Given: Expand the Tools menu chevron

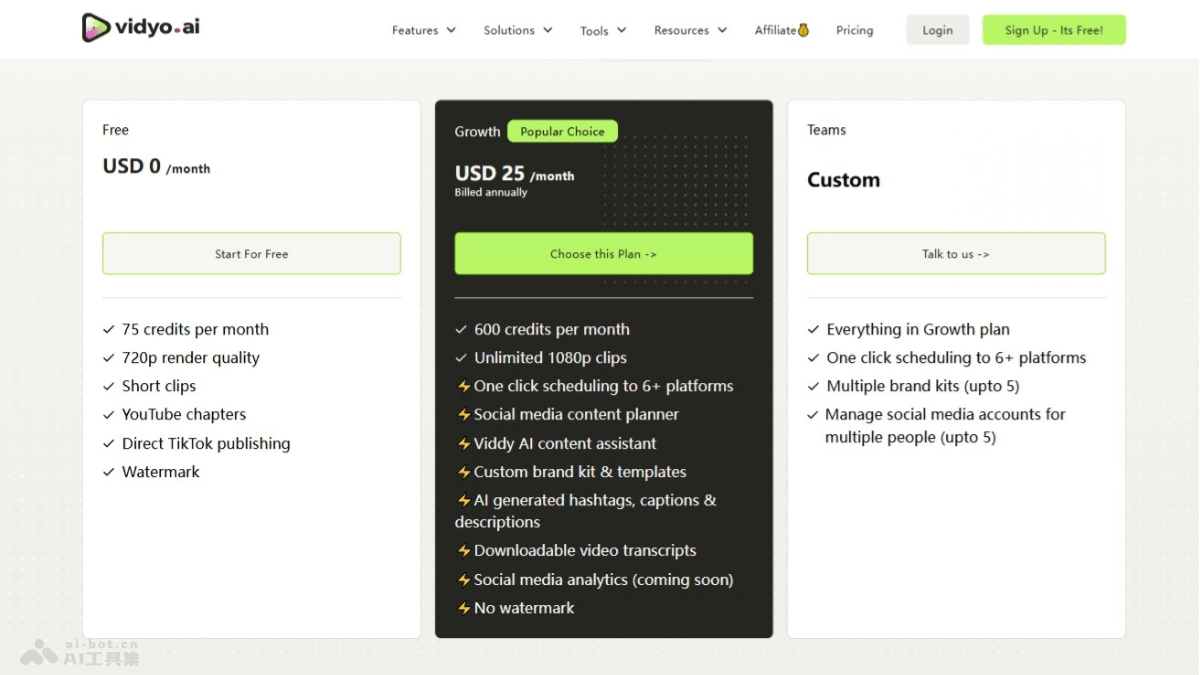Looking at the screenshot, I should 621,31.
